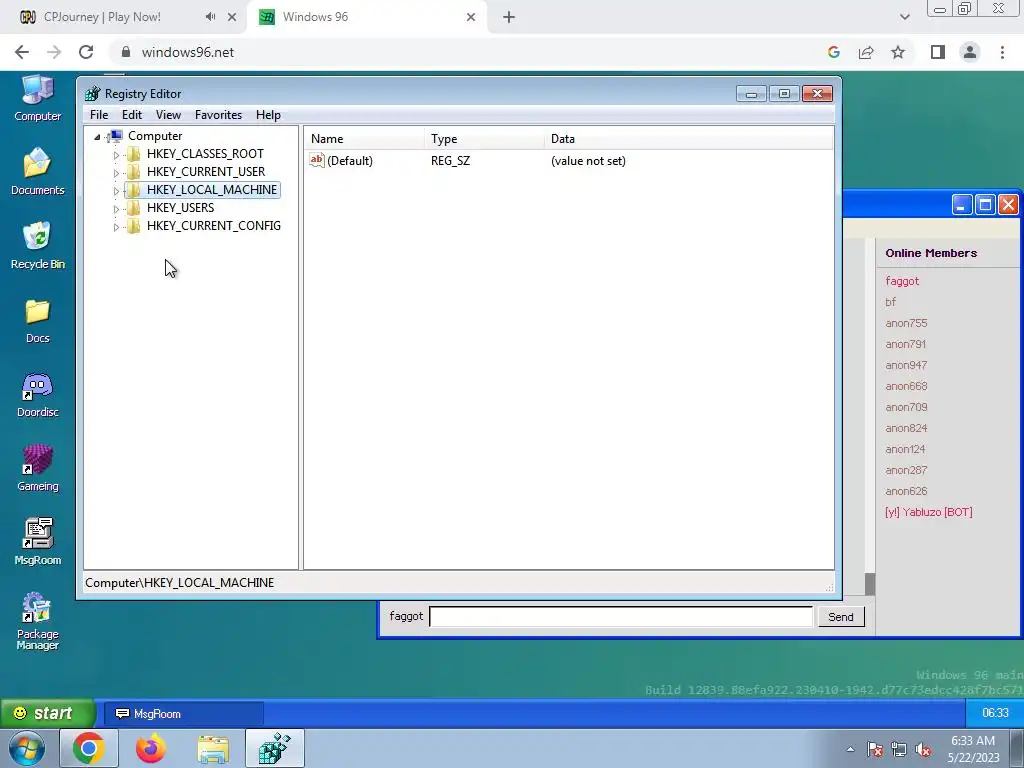This screenshot has width=1024, height=768.
Task: Click the HKEY_USERS folder icon
Action: pos(133,208)
